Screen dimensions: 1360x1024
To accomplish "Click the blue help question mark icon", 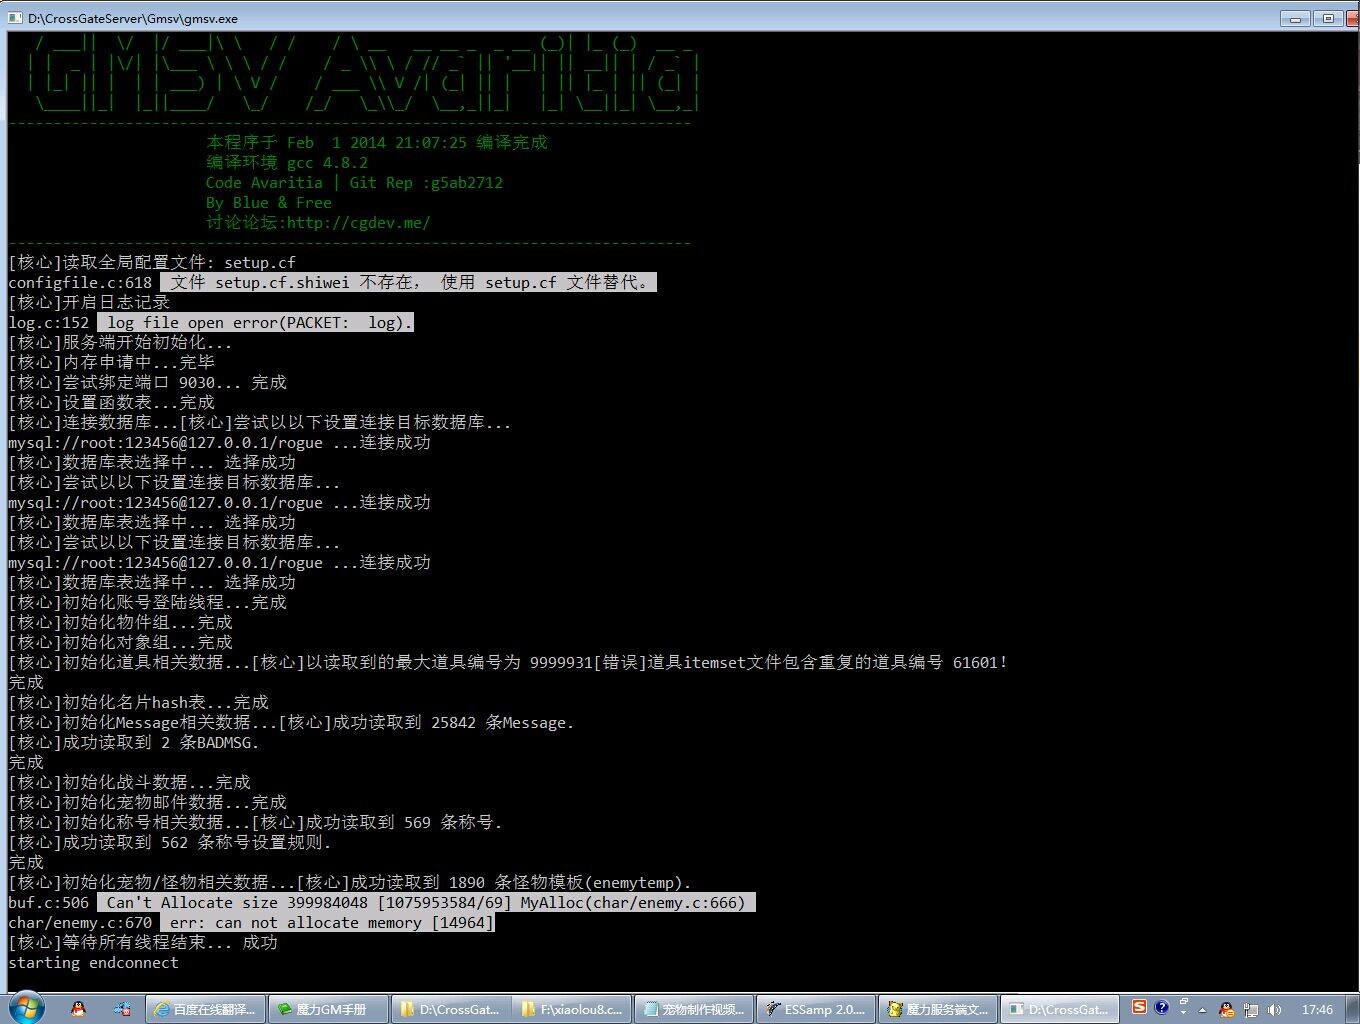I will (x=1161, y=1008).
